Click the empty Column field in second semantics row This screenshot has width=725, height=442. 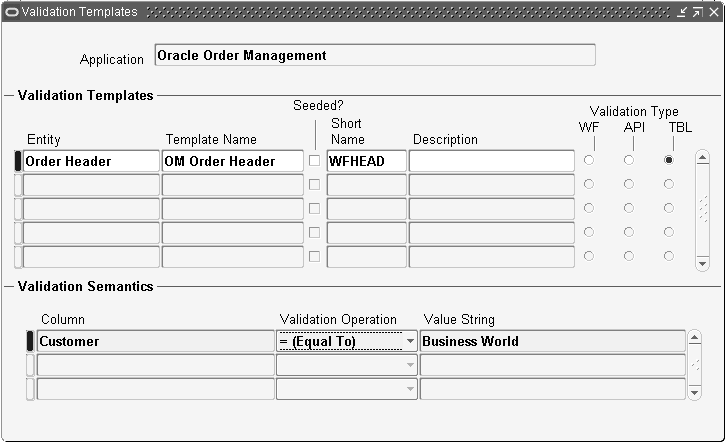coord(156,365)
